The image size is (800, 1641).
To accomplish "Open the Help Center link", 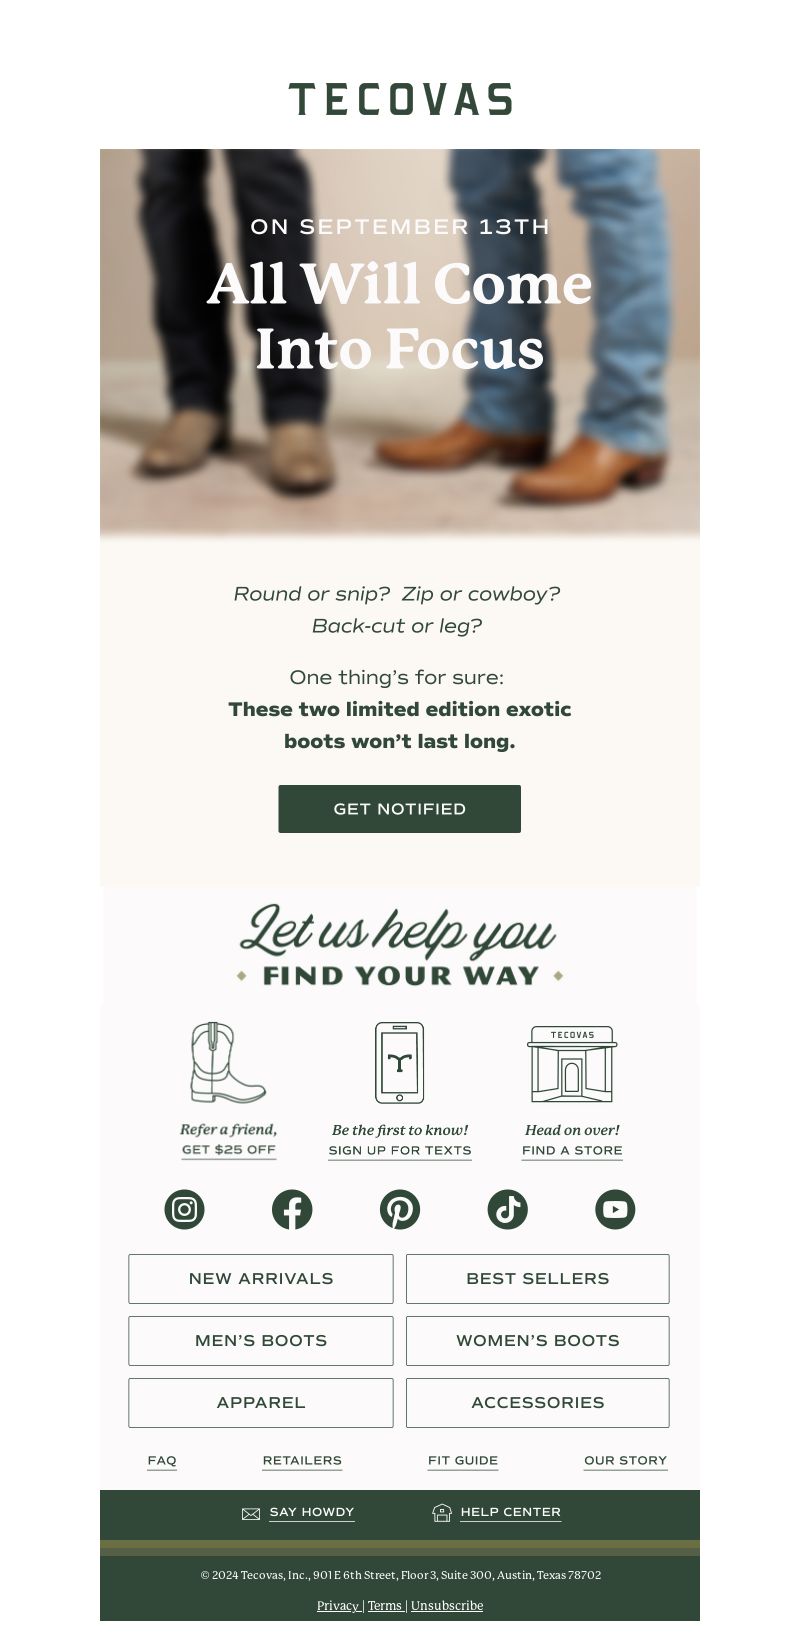I will tap(511, 1512).
